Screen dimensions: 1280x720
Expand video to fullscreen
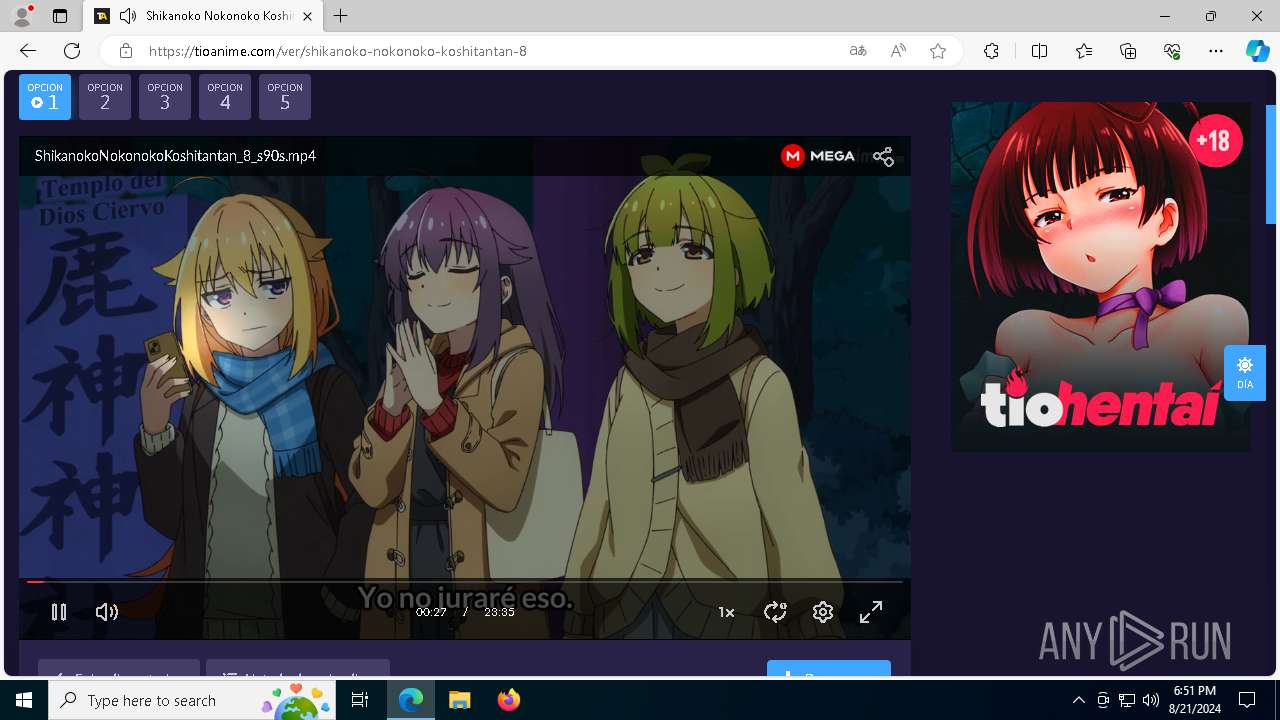click(871, 612)
